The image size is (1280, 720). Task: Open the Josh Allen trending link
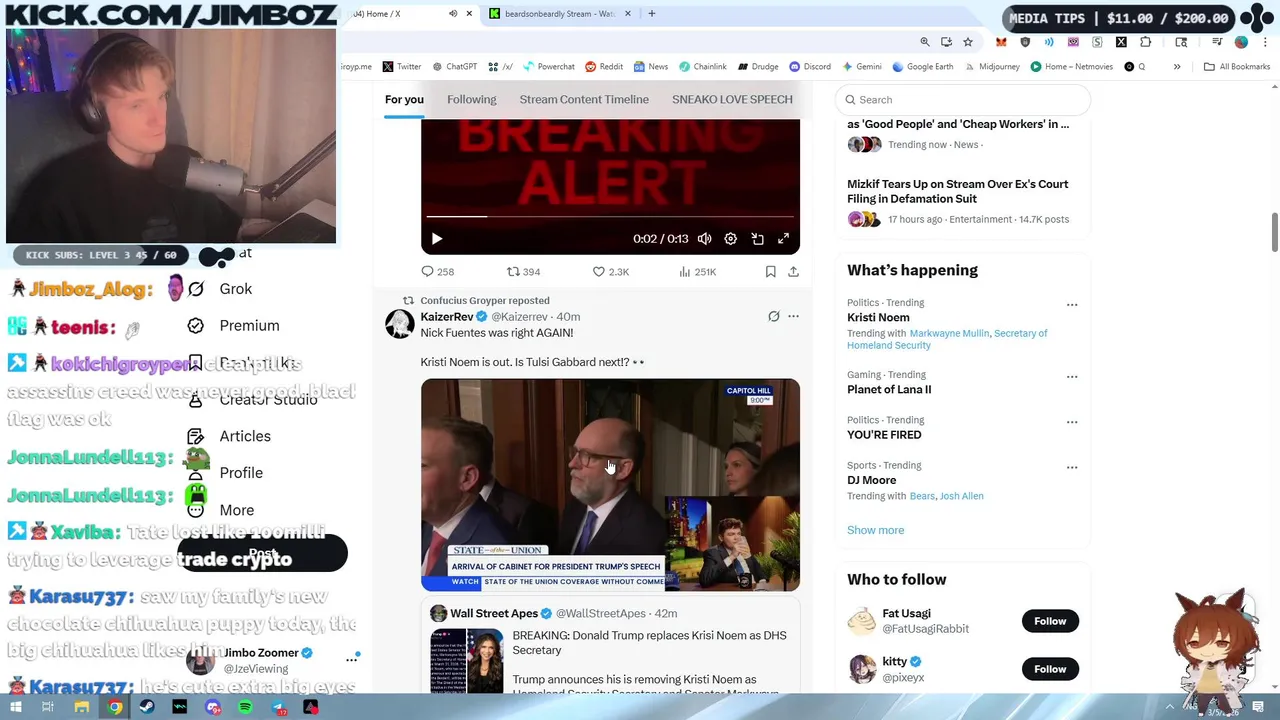point(961,496)
